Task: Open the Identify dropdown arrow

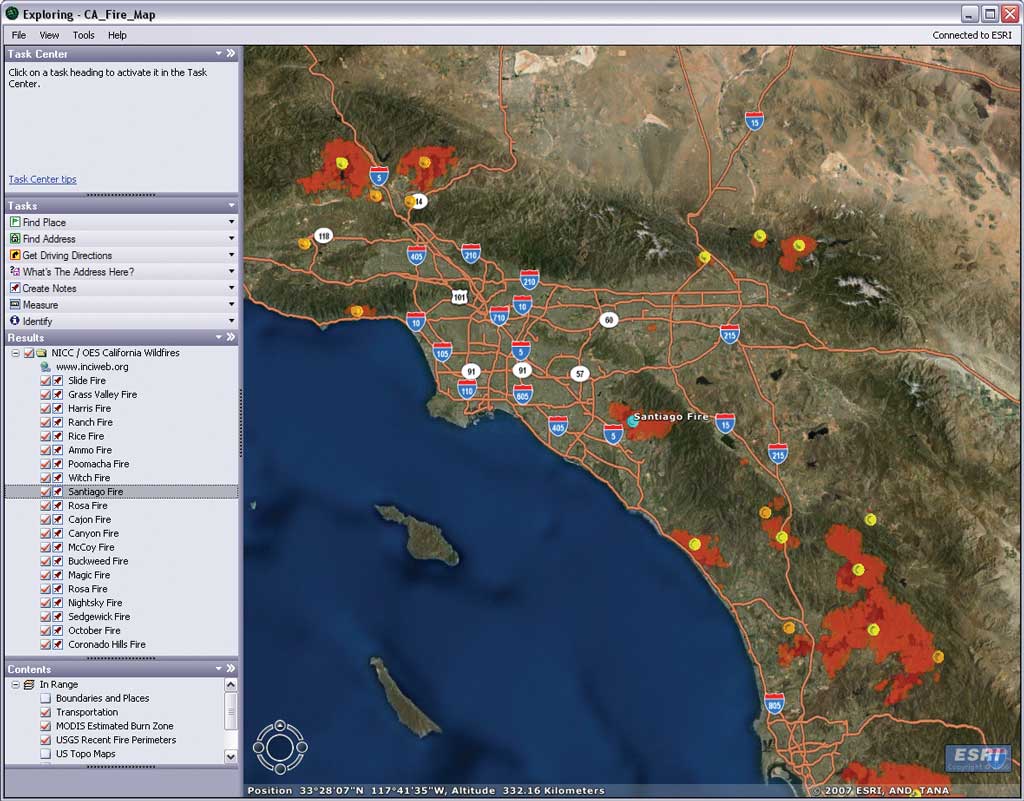Action: click(231, 321)
